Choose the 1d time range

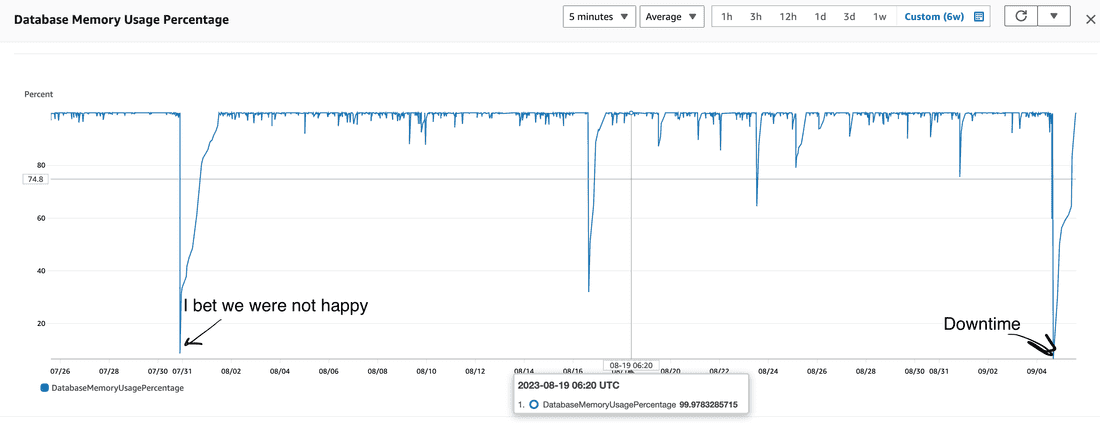click(820, 17)
